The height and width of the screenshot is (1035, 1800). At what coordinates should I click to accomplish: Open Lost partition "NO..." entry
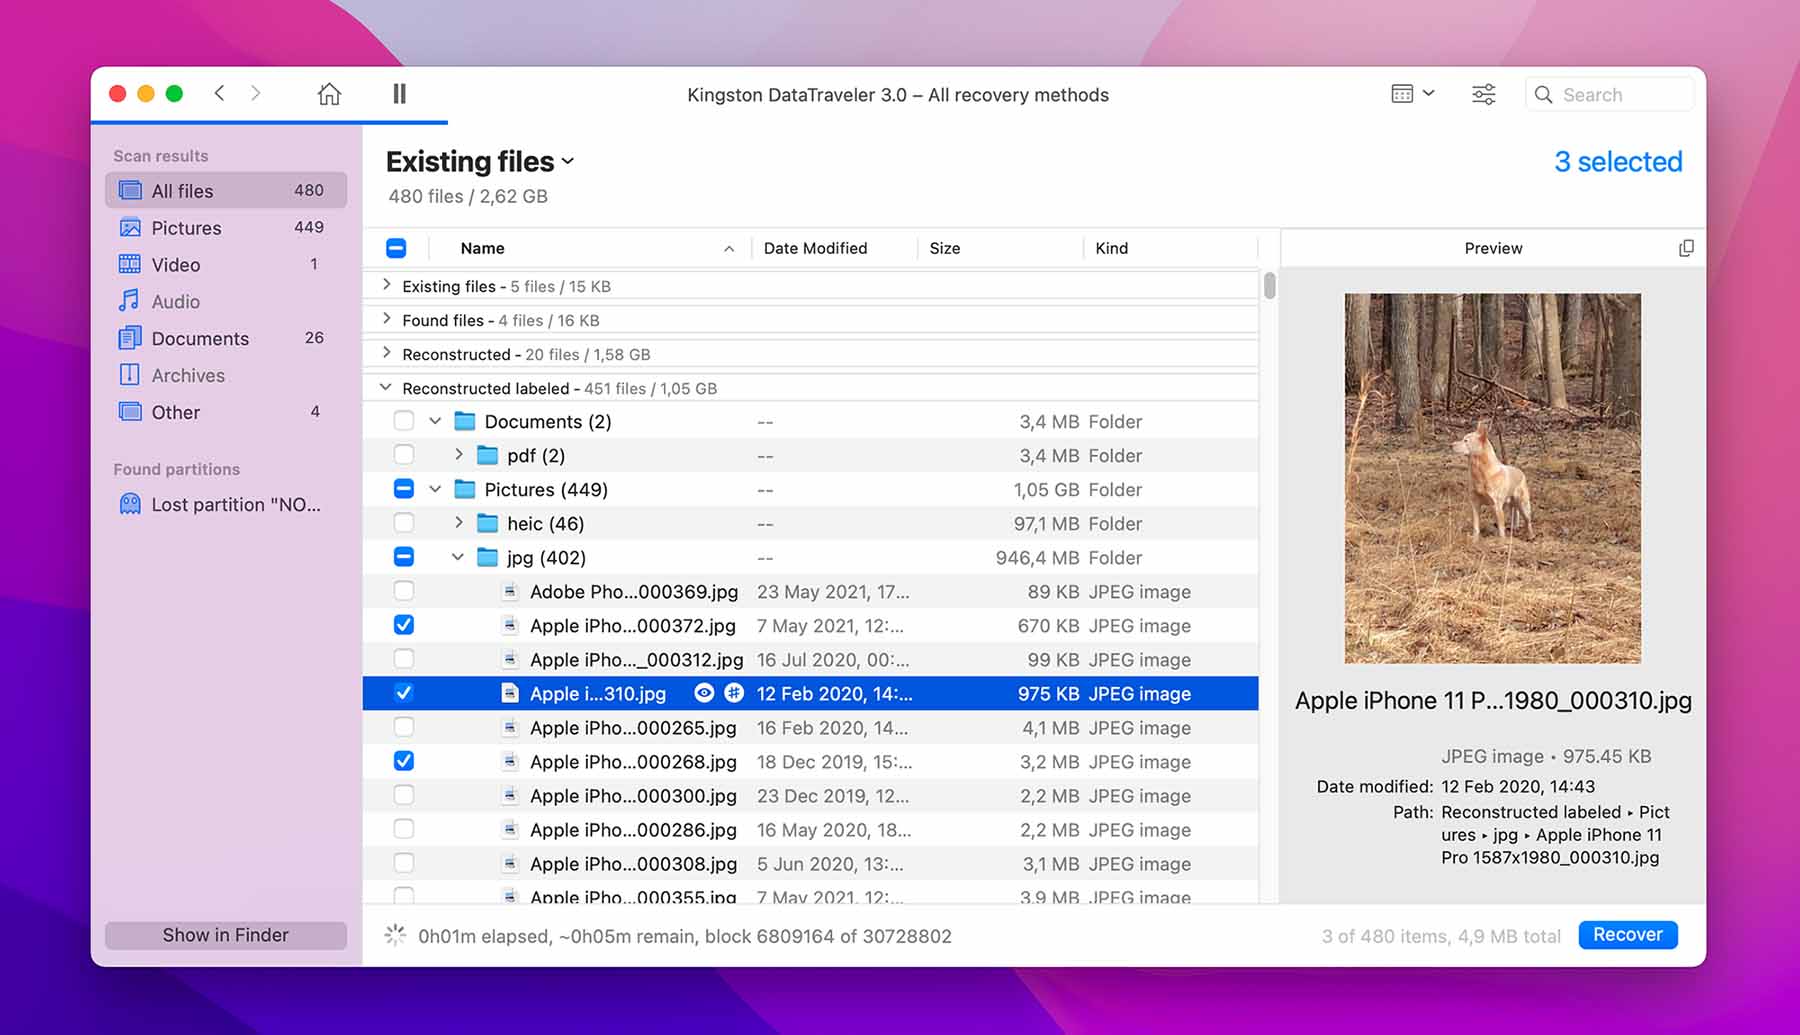click(226, 504)
